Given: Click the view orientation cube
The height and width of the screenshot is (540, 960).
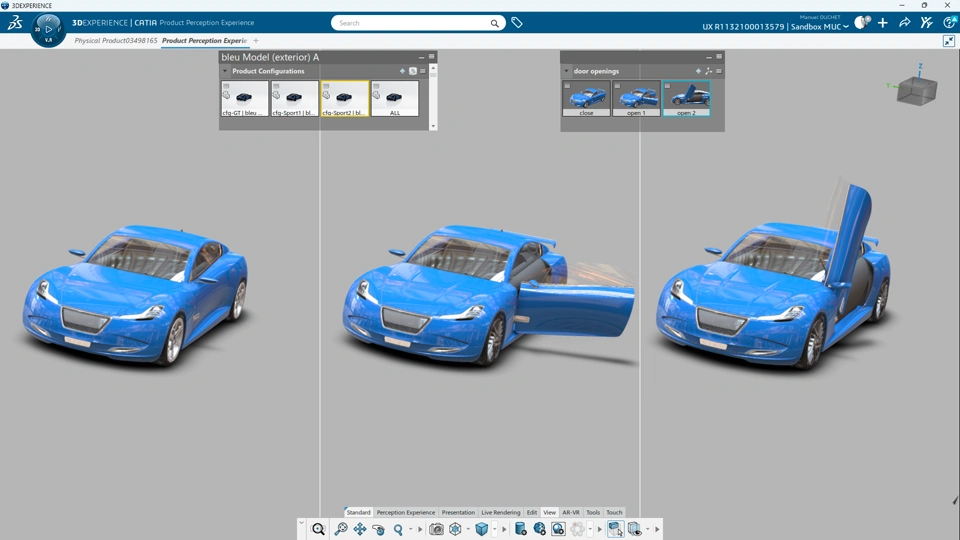Looking at the screenshot, I should [x=917, y=90].
